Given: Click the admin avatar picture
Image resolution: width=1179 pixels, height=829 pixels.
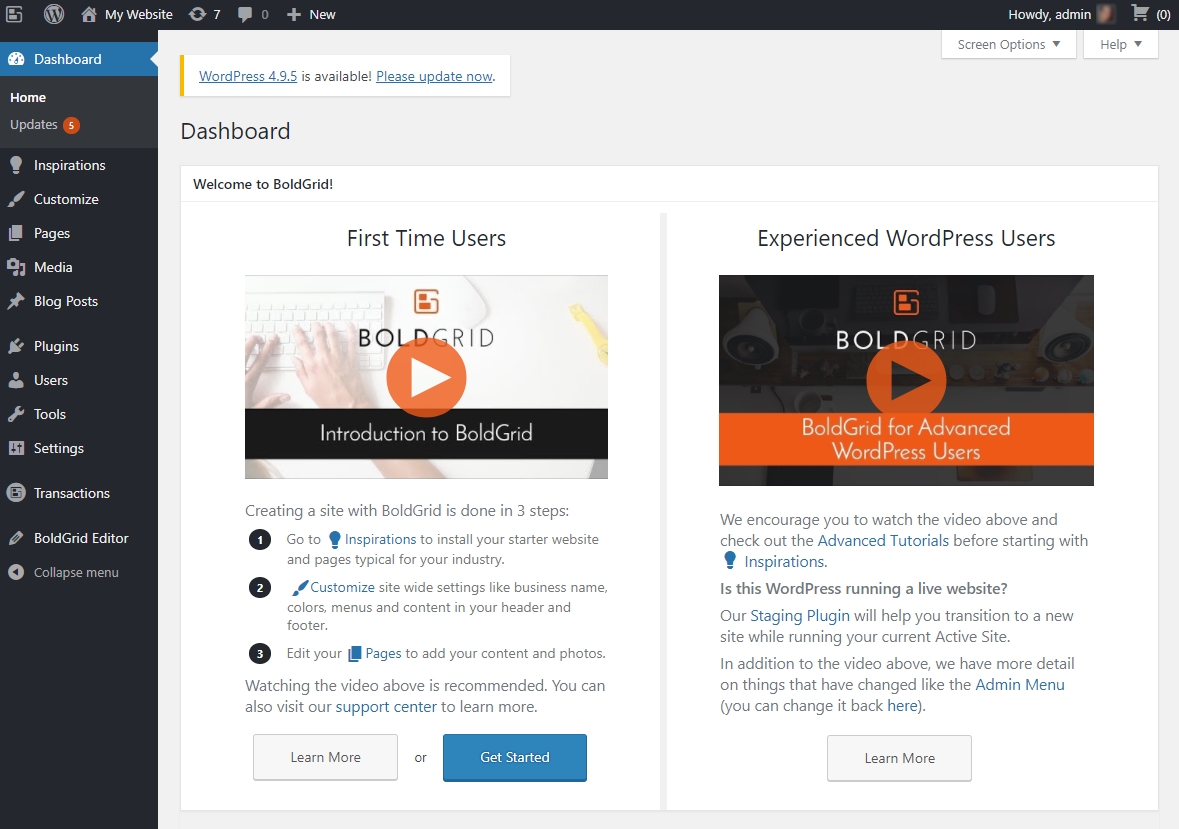Looking at the screenshot, I should [1105, 14].
